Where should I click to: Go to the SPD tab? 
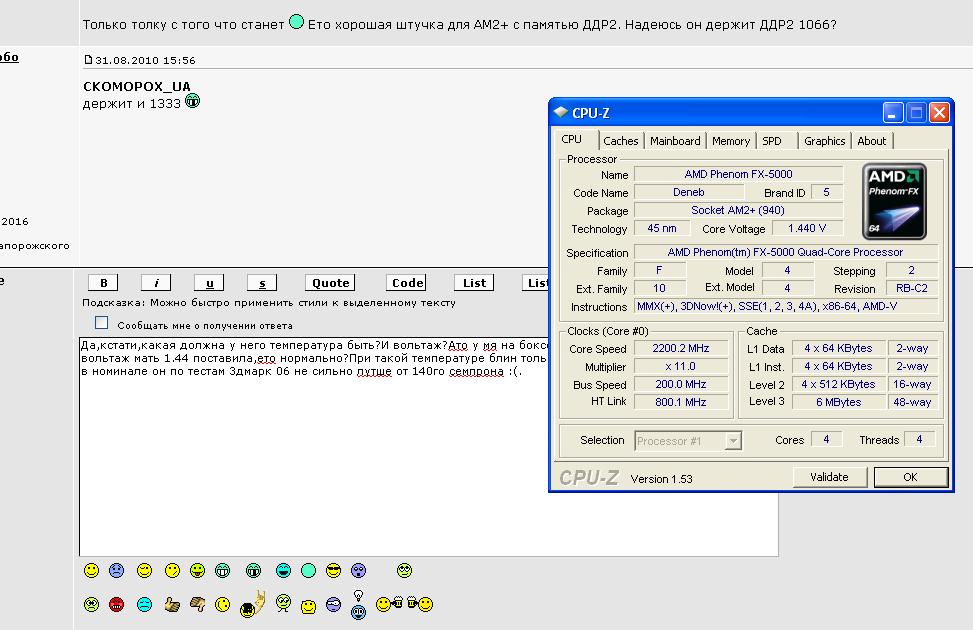point(772,141)
